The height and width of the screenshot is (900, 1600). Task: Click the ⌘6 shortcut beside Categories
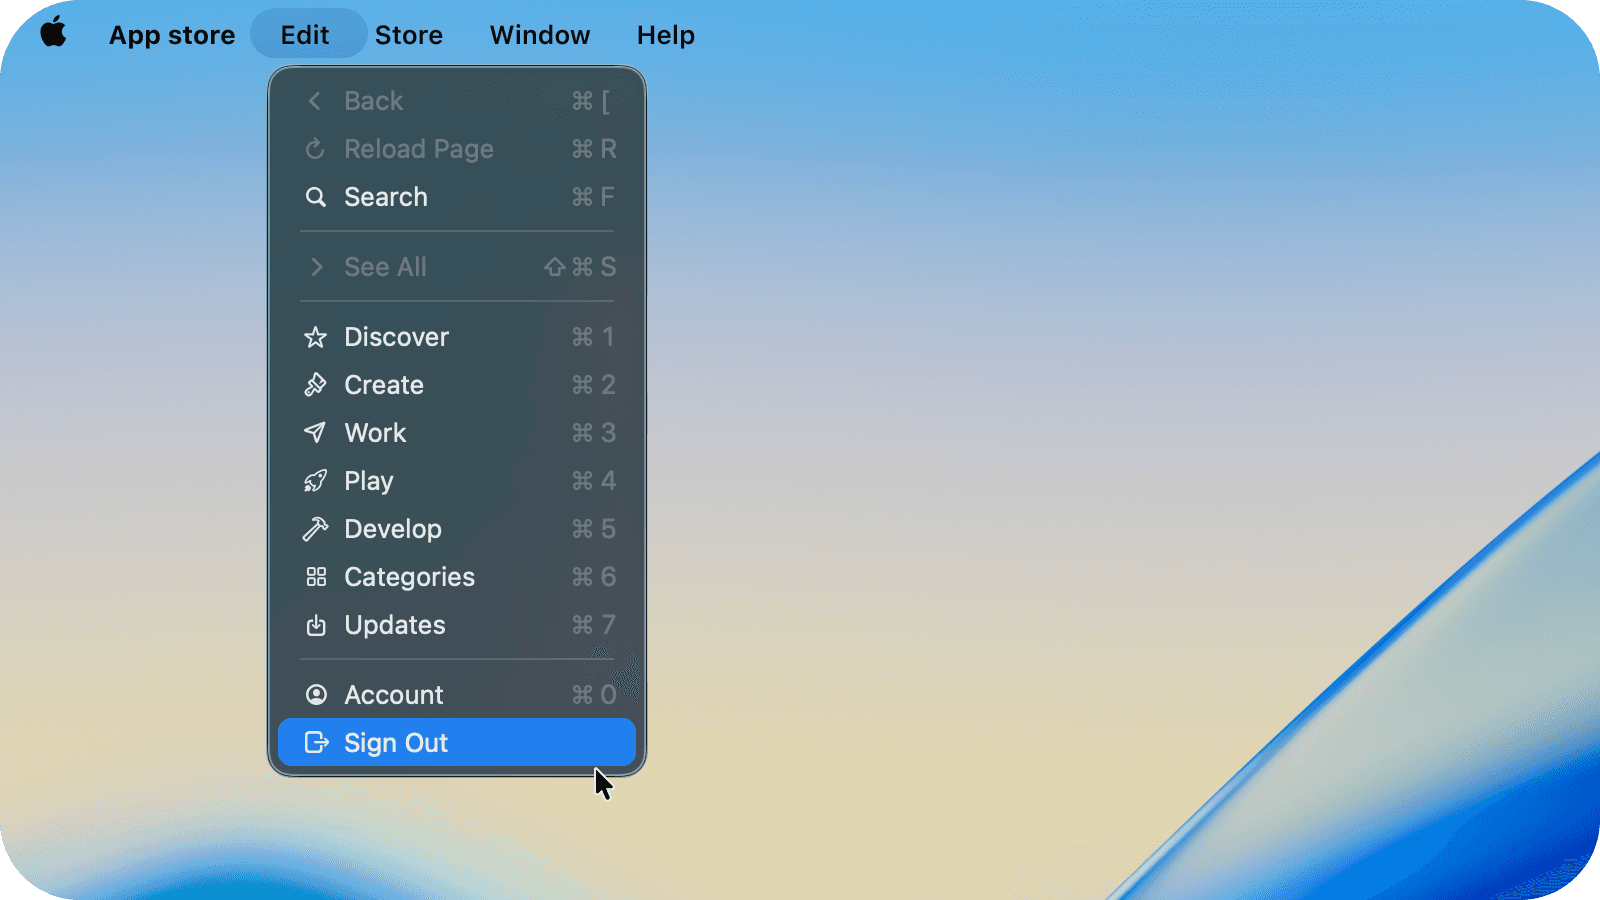(593, 577)
